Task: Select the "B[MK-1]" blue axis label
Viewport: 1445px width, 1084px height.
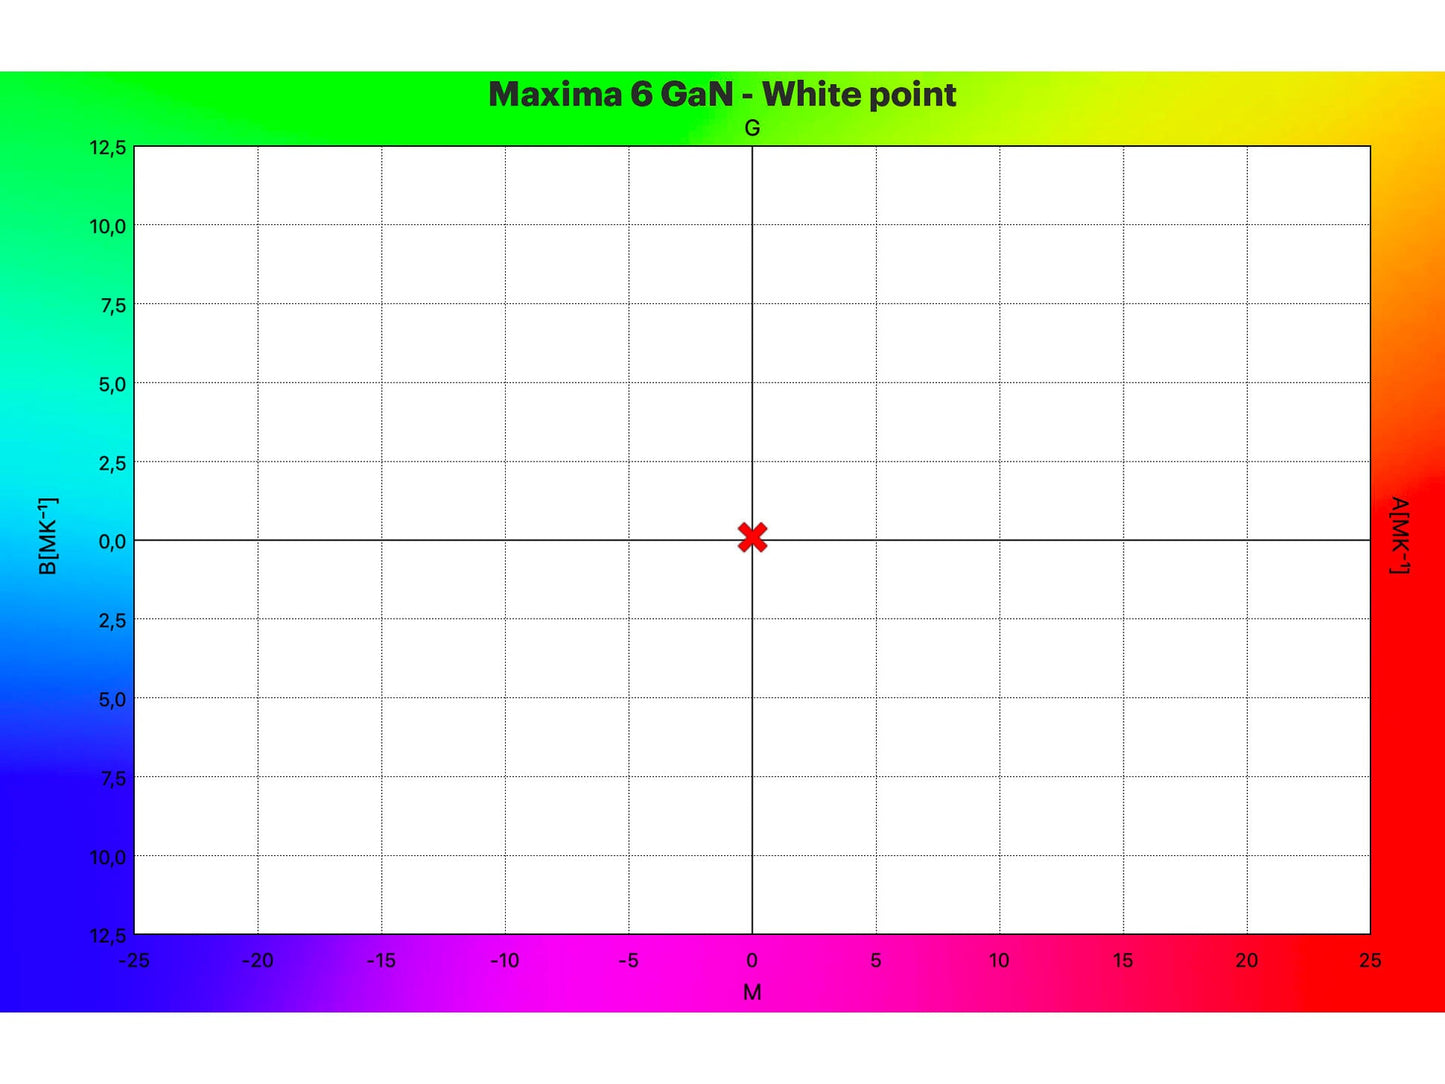Action: [47, 536]
